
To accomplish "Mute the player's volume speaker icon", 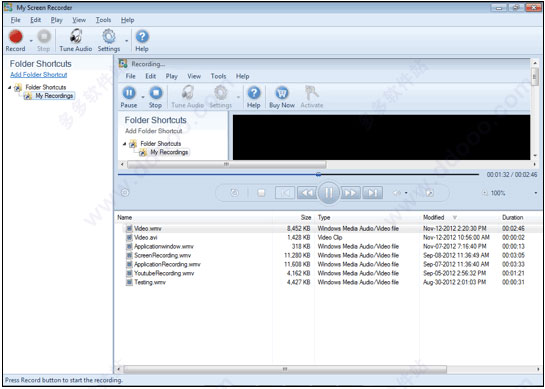I will pyautogui.click(x=397, y=193).
